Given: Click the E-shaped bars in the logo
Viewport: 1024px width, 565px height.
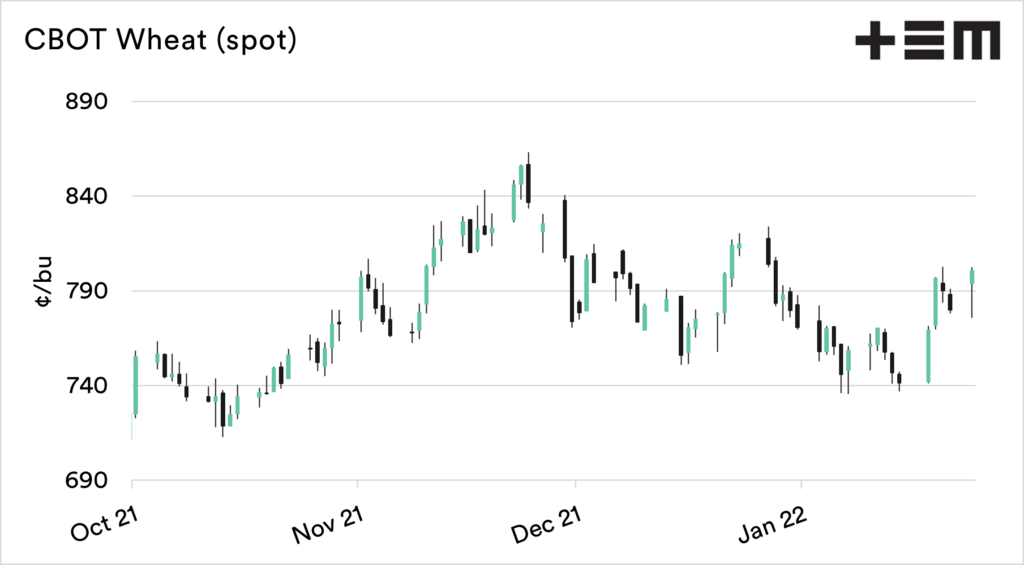Looking at the screenshot, I should coord(925,42).
